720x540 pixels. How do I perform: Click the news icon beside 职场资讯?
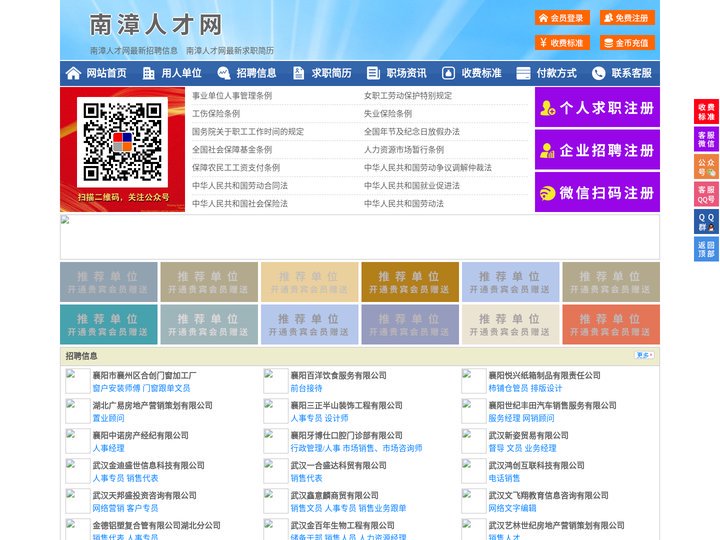[373, 73]
